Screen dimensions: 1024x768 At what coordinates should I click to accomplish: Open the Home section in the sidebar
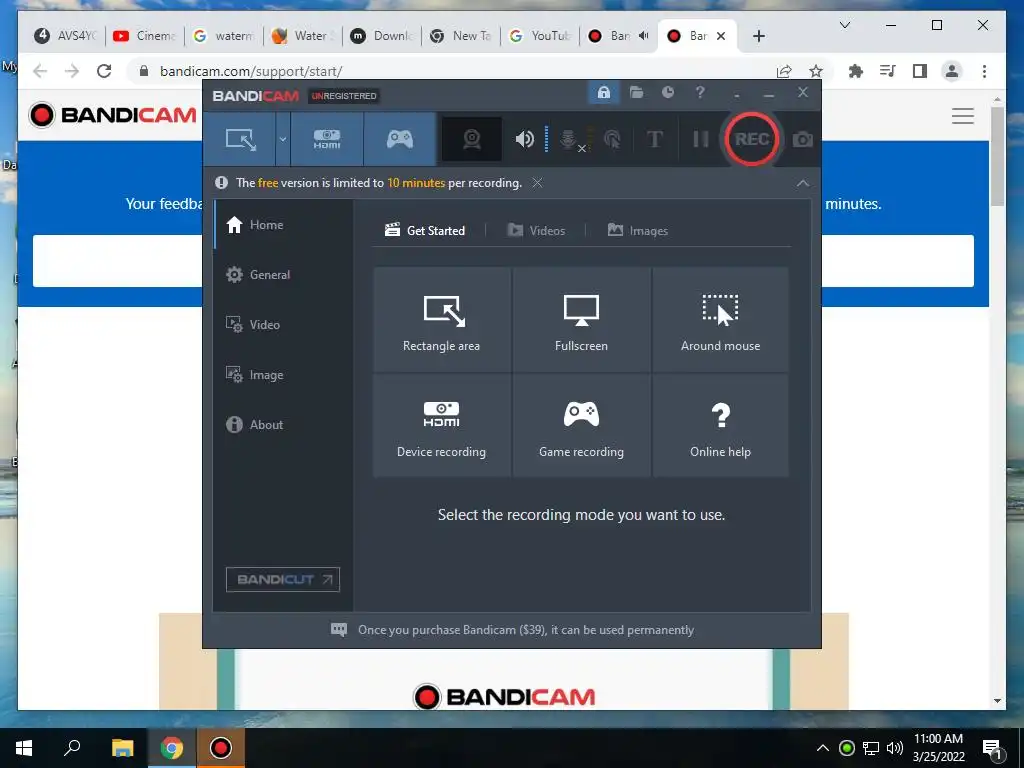(x=283, y=225)
